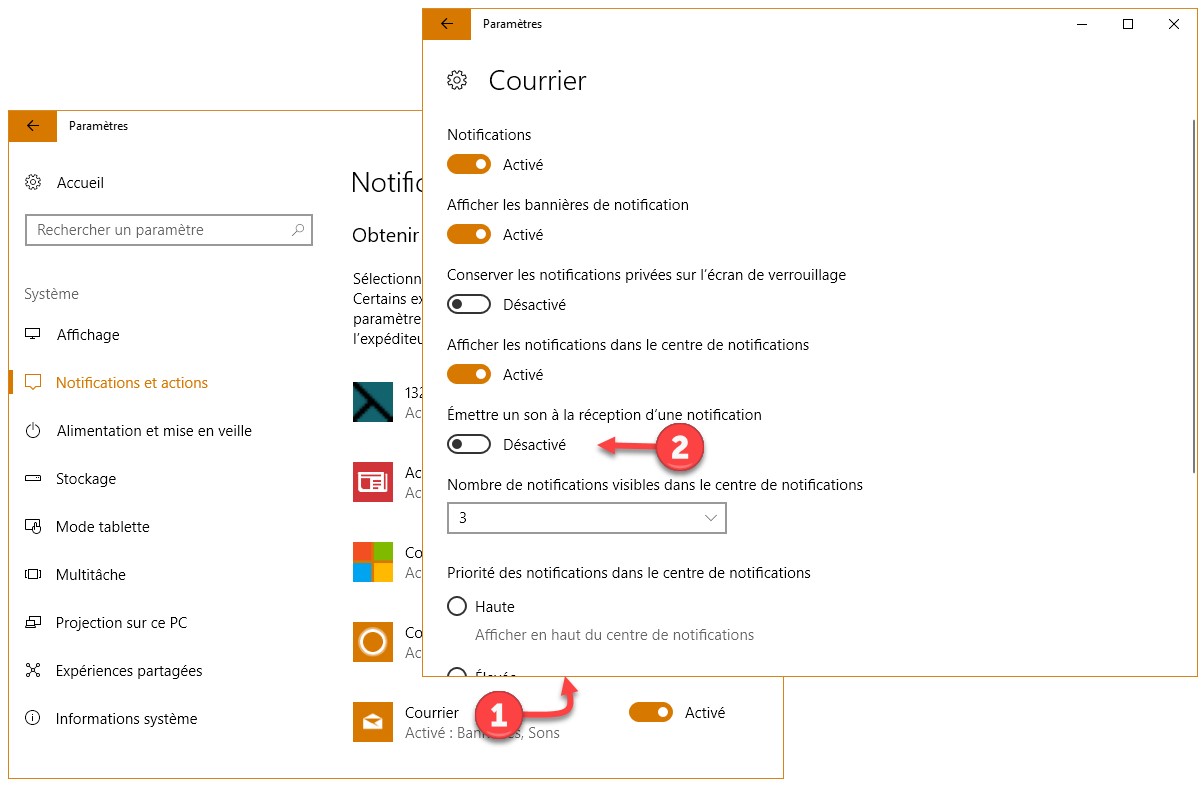This screenshot has width=1202, height=788.
Task: Toggle Afficher les bannières de notification
Action: tap(469, 234)
